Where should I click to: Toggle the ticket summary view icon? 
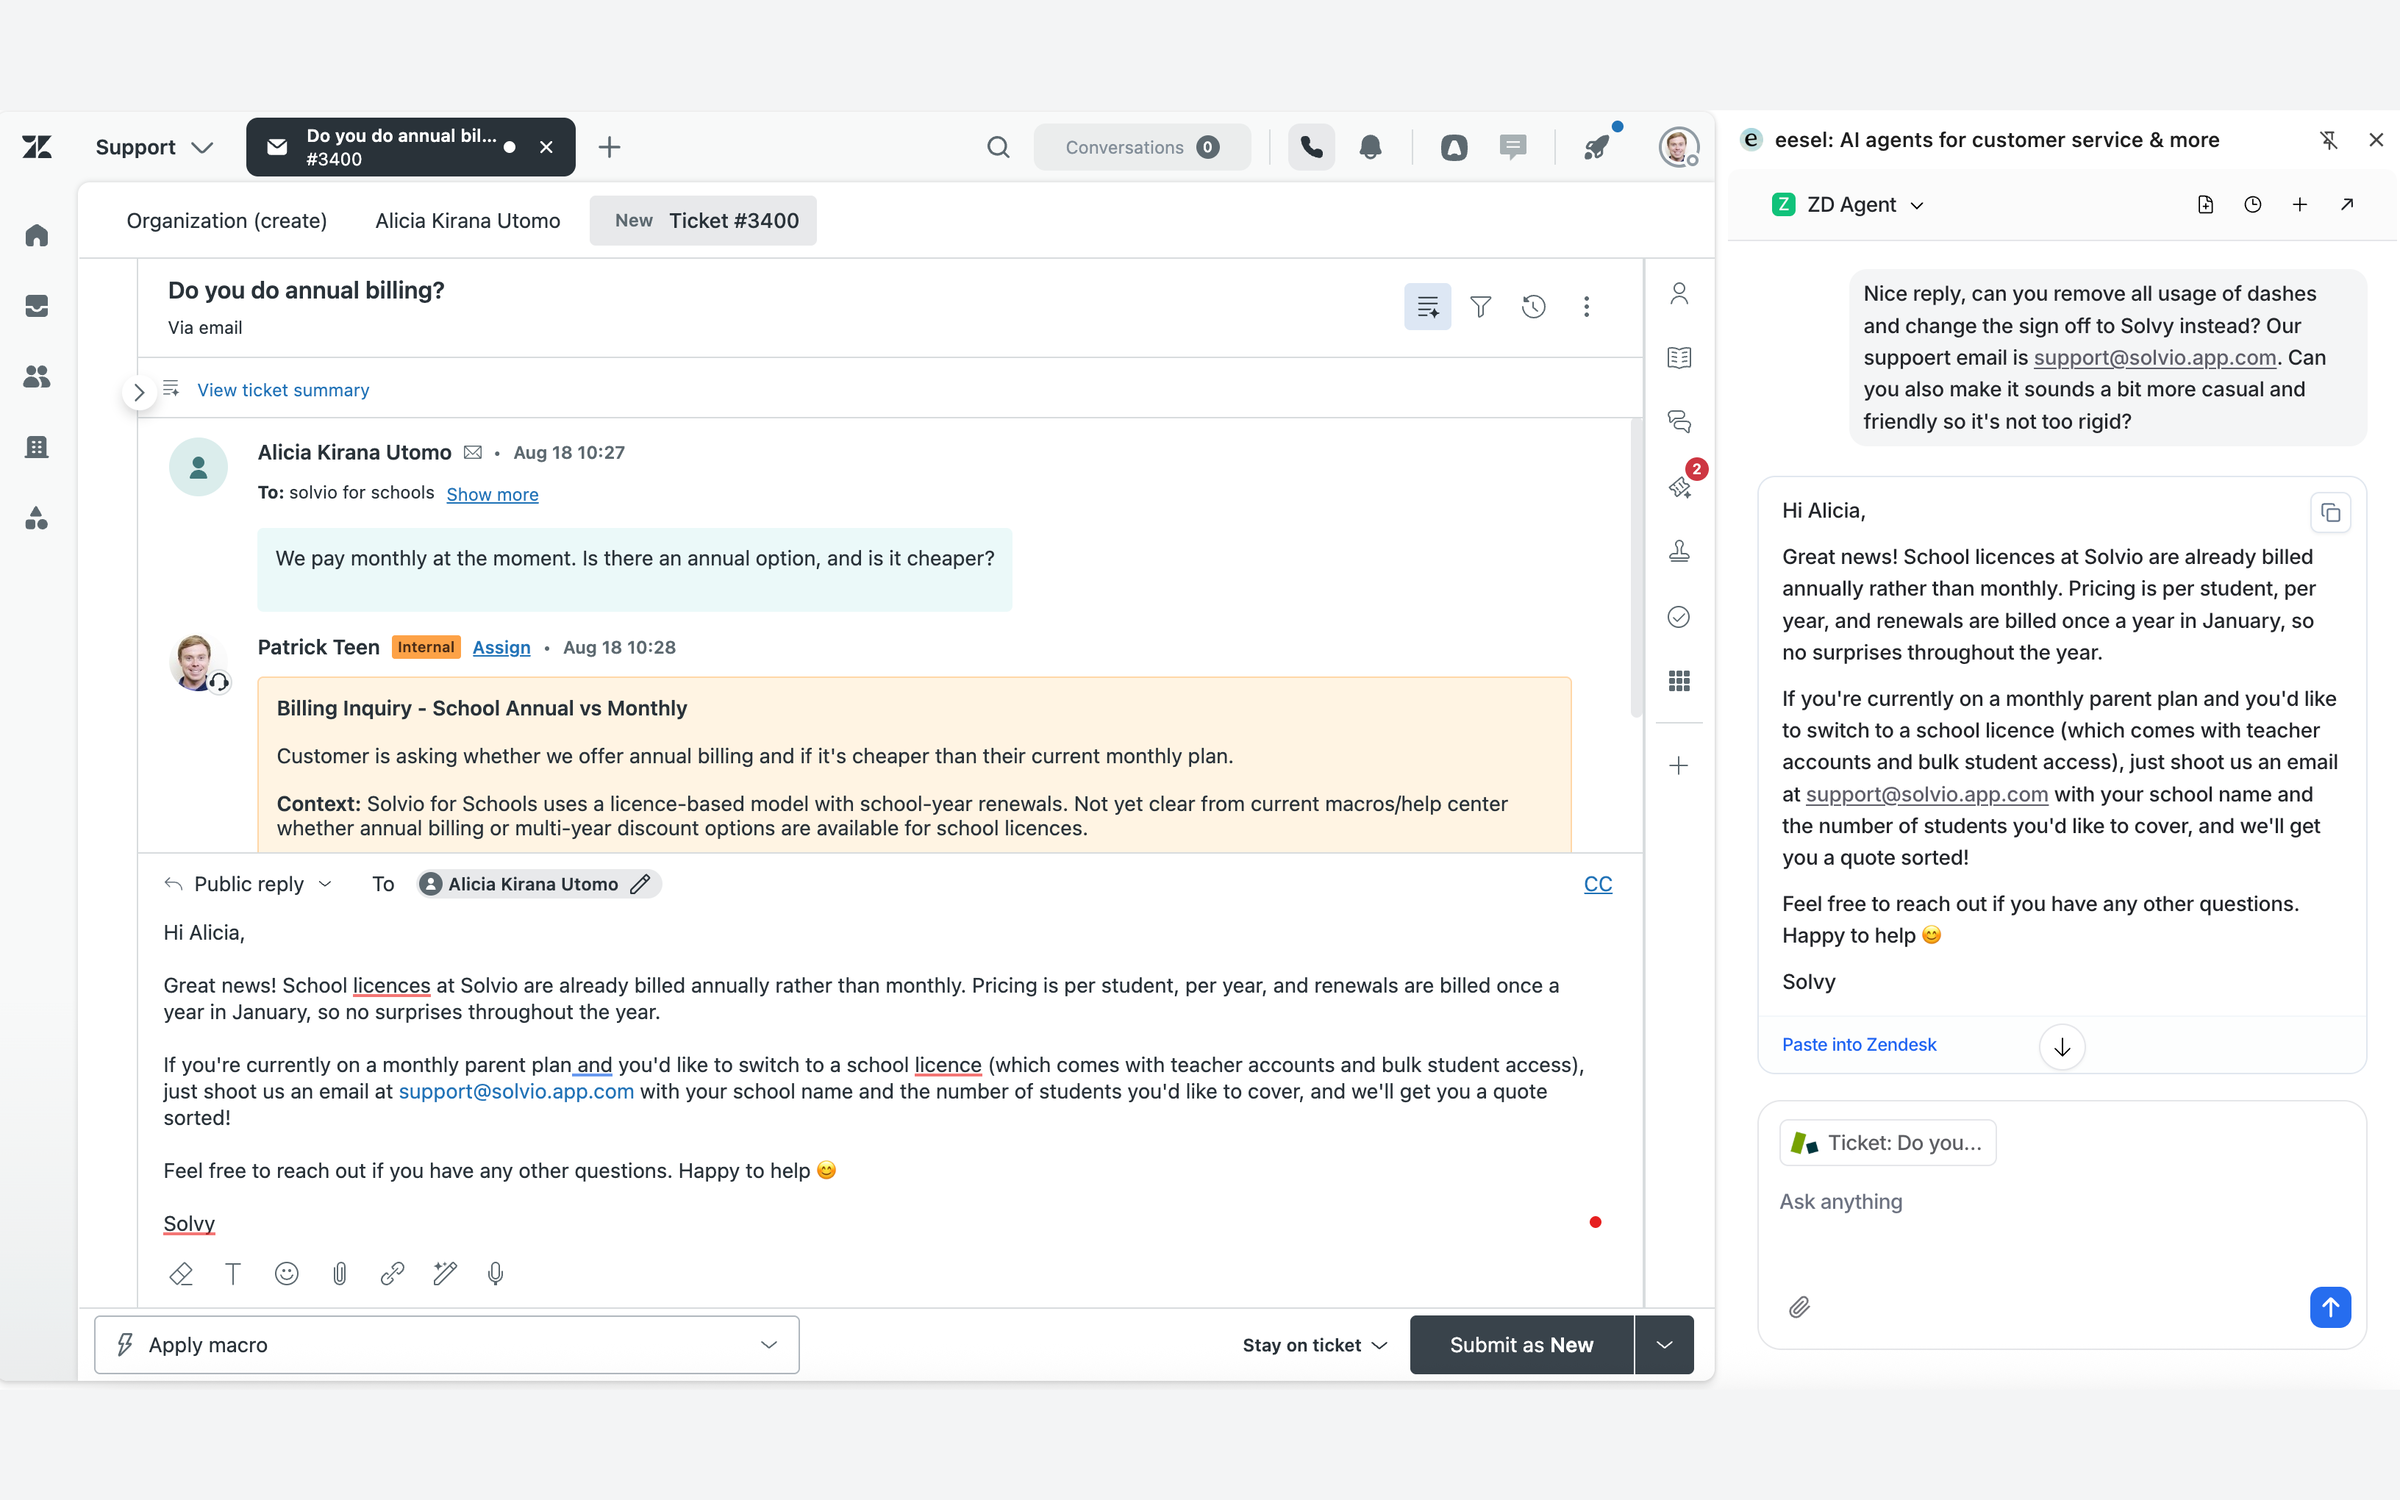click(1427, 307)
